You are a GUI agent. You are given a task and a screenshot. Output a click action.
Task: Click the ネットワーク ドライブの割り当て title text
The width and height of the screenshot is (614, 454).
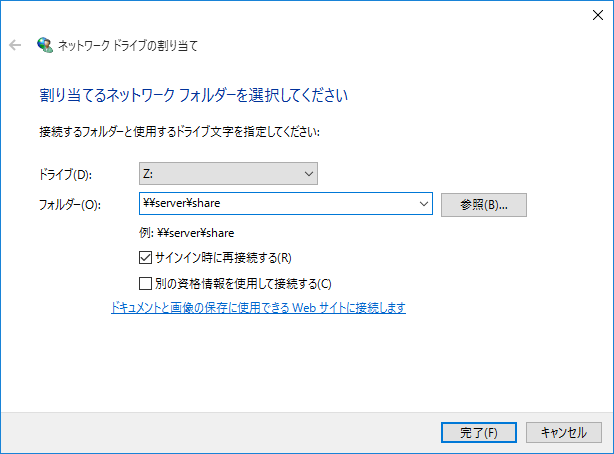pyautogui.click(x=128, y=45)
